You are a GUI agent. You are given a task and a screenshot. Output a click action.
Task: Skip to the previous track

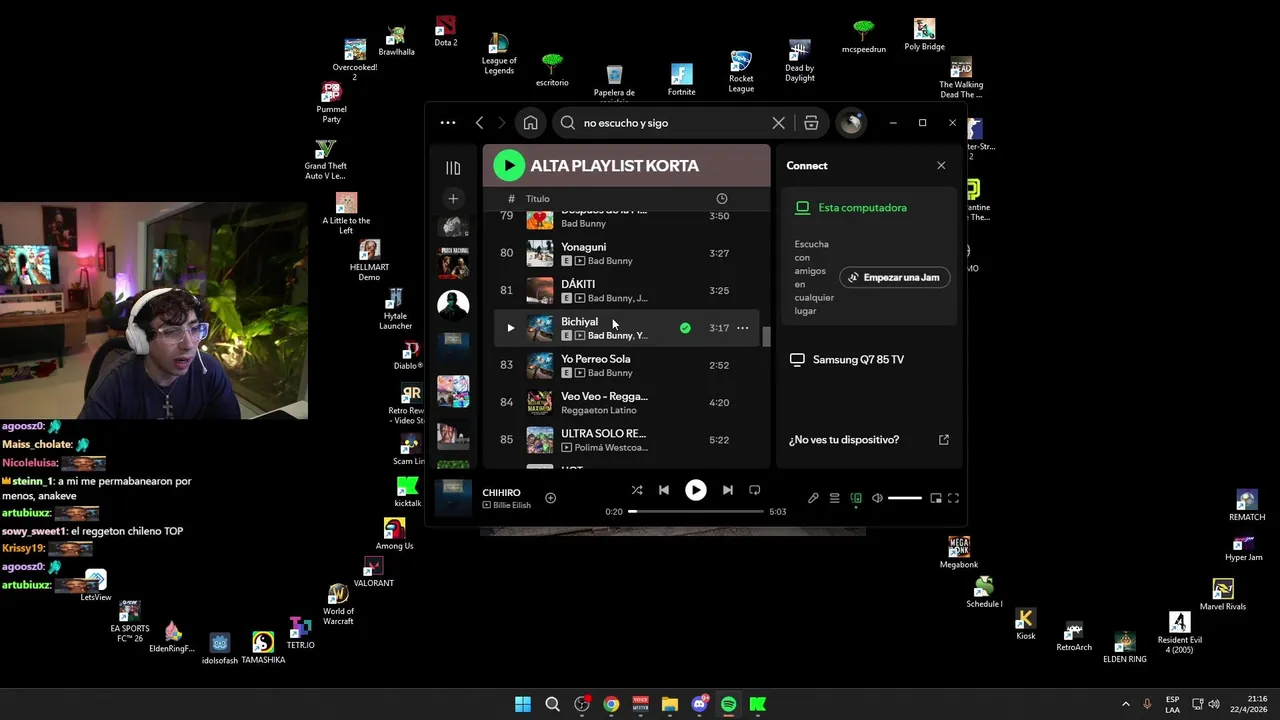664,490
